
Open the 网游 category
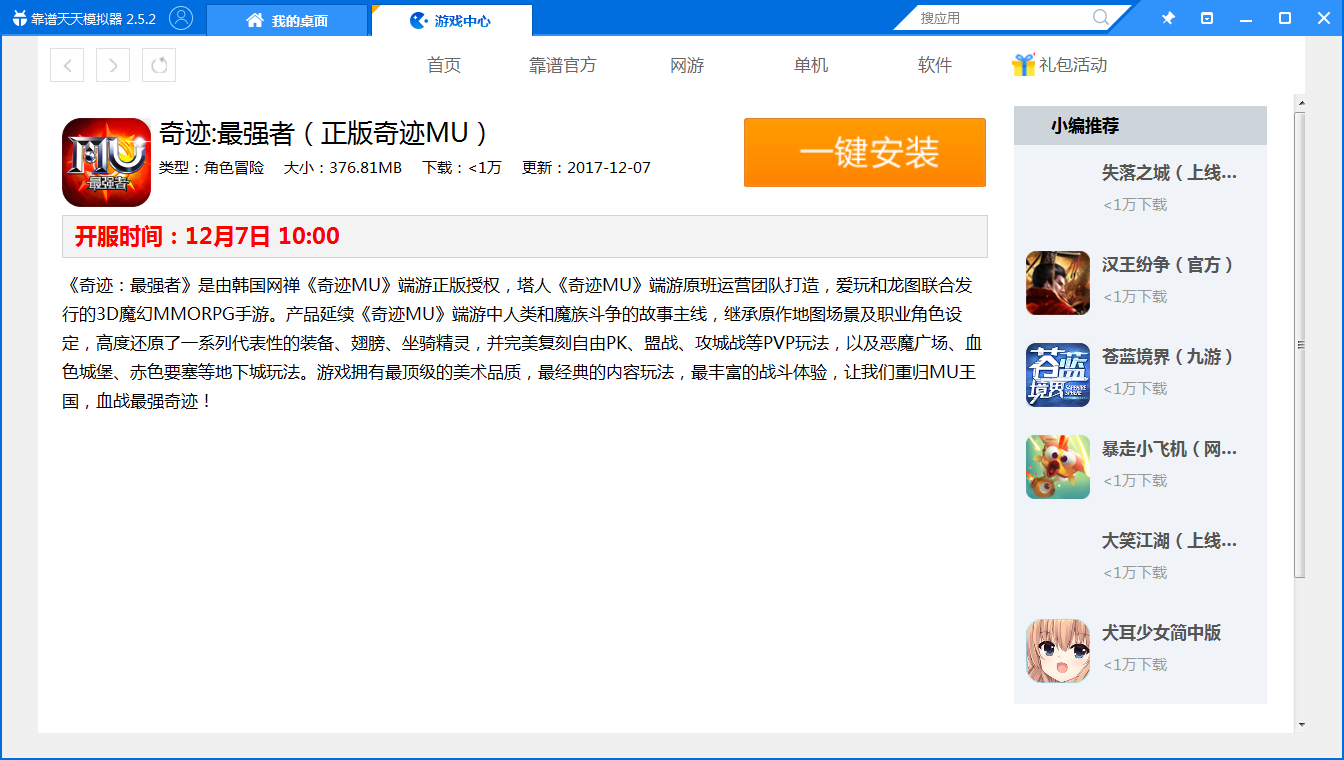(687, 65)
